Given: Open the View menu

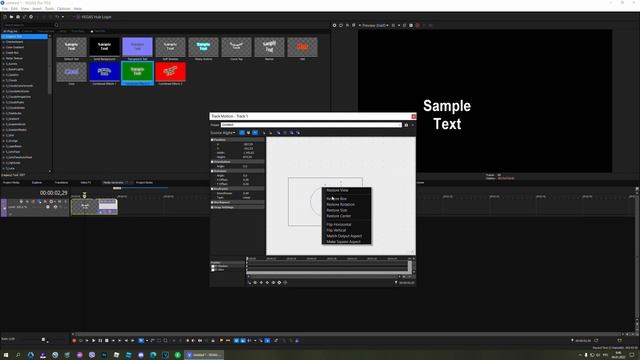Looking at the screenshot, I should (25, 9).
